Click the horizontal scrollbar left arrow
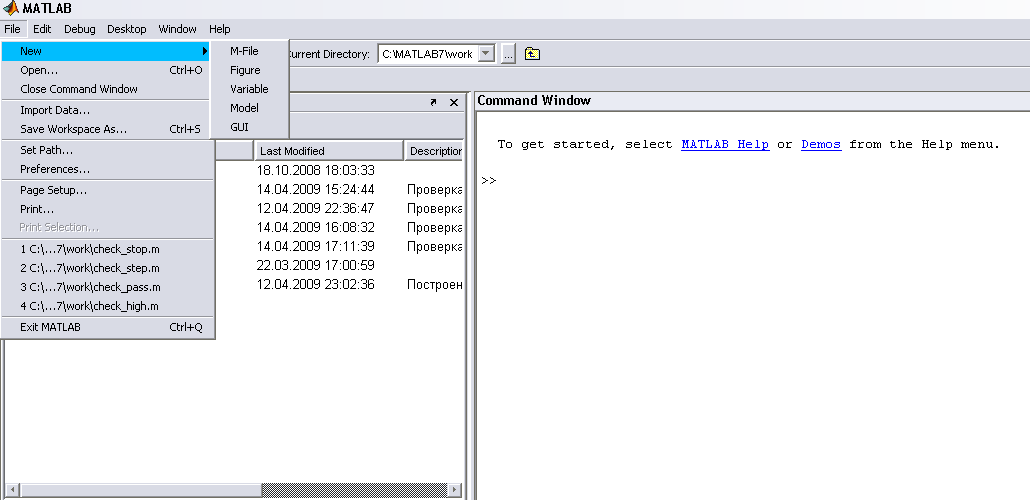 click(12, 490)
